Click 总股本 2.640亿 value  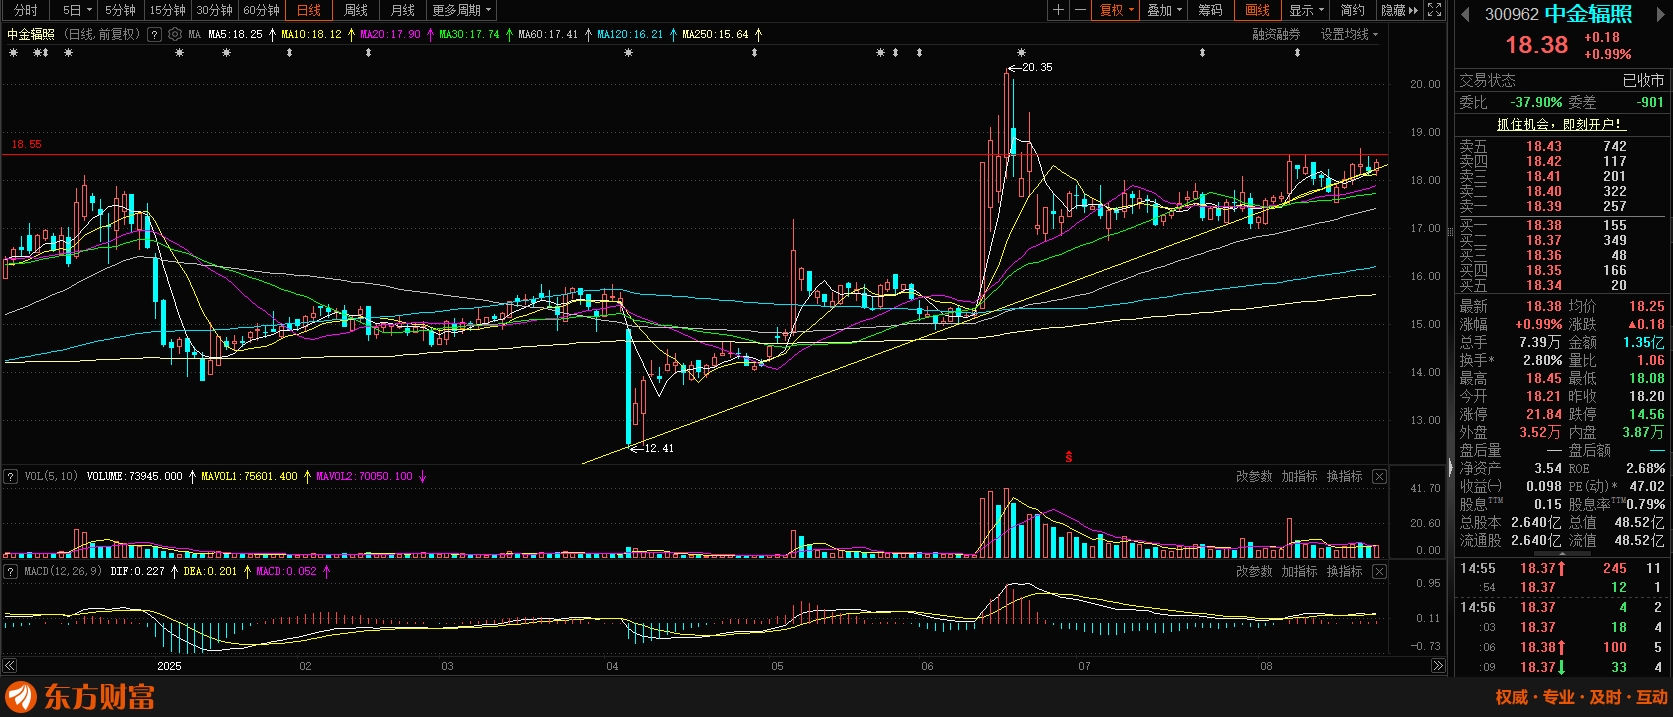(x=1535, y=522)
